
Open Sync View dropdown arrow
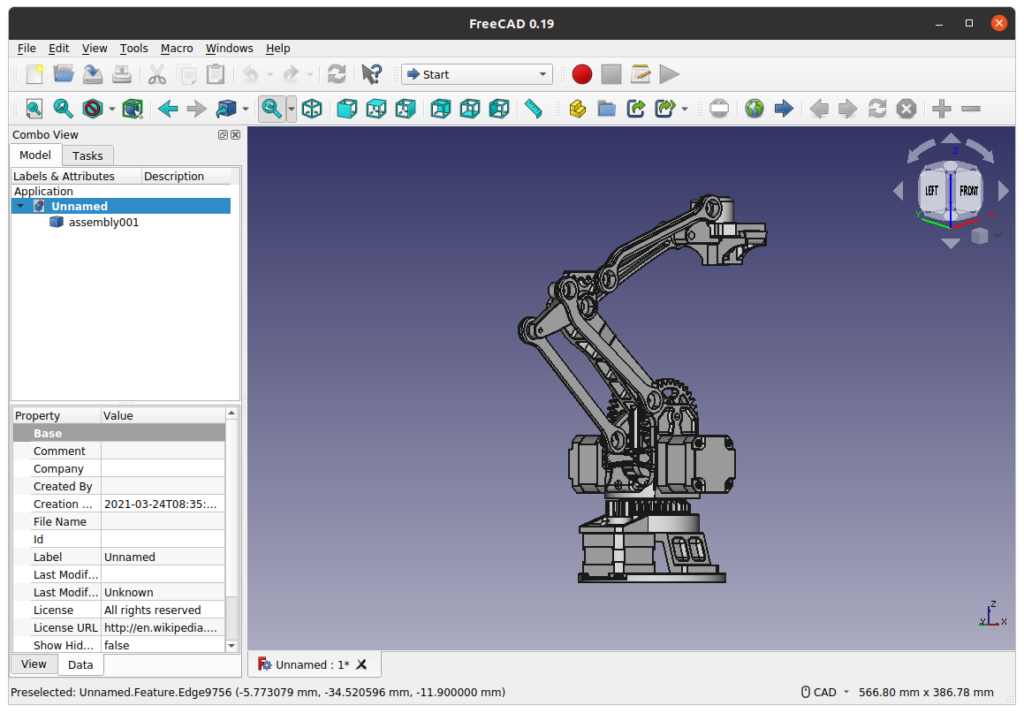[x=246, y=109]
